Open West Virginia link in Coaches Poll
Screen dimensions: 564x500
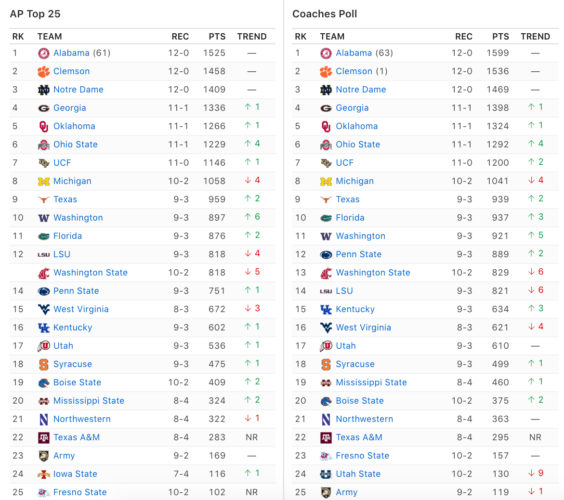pyautogui.click(x=363, y=327)
